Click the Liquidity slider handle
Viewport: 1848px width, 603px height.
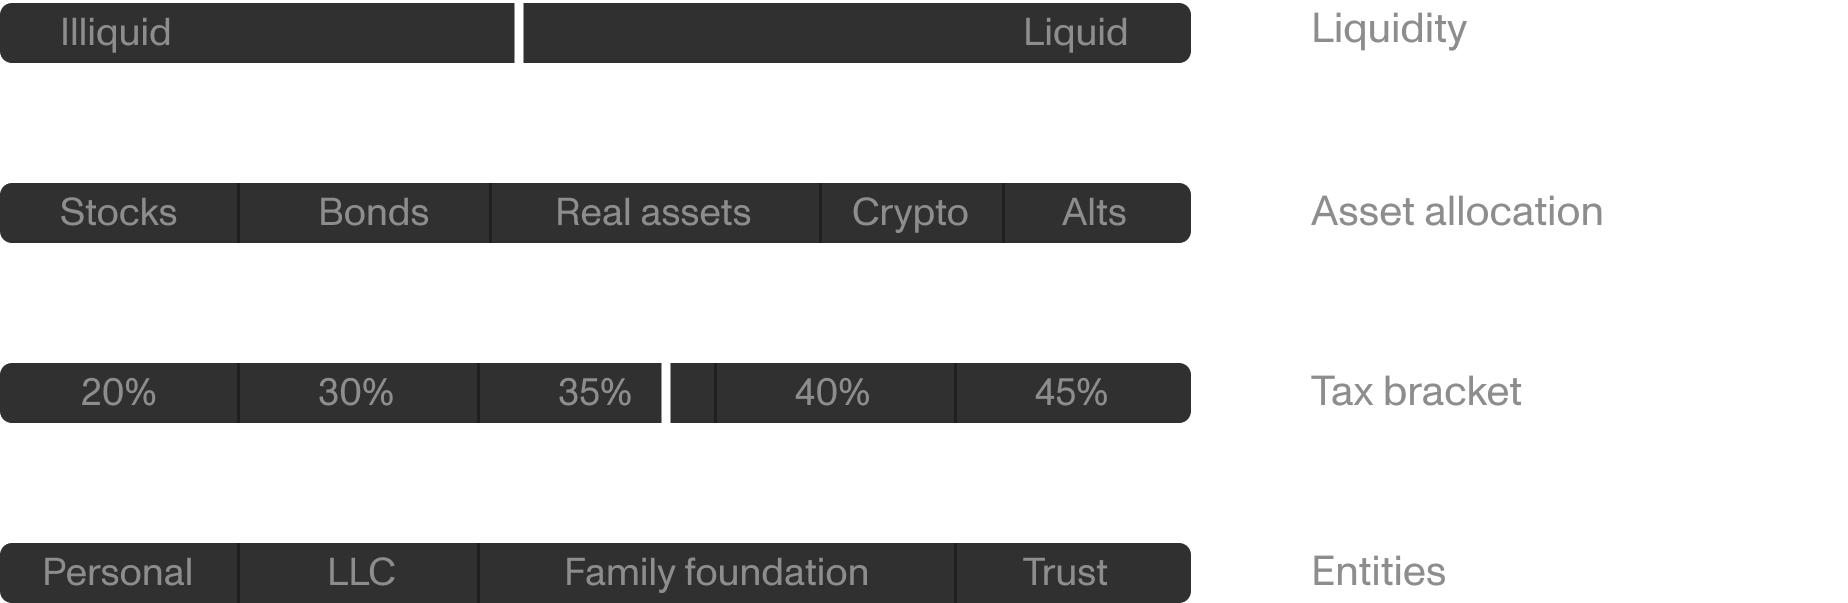[519, 33]
